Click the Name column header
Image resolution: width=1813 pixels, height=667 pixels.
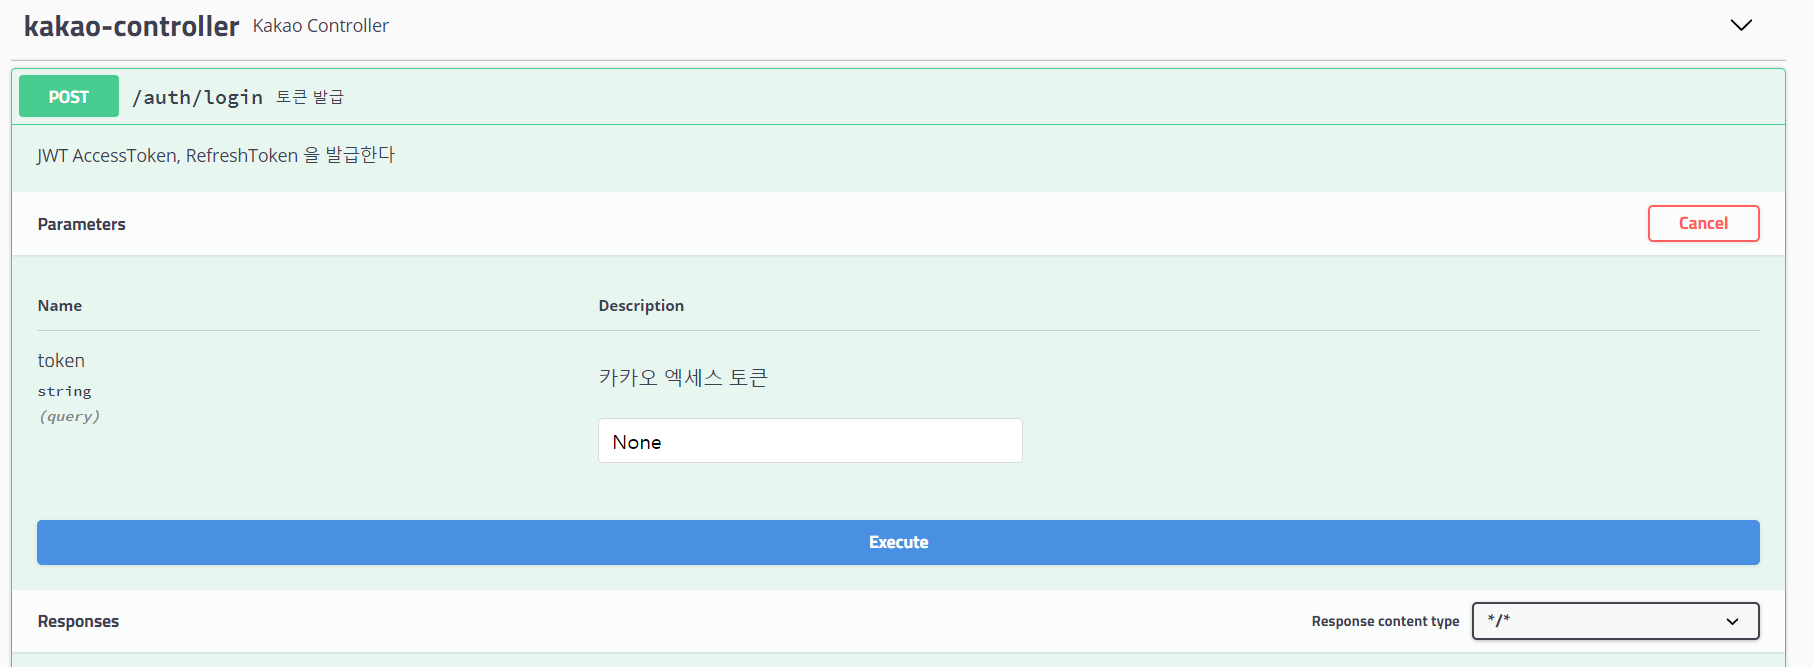pyautogui.click(x=60, y=305)
